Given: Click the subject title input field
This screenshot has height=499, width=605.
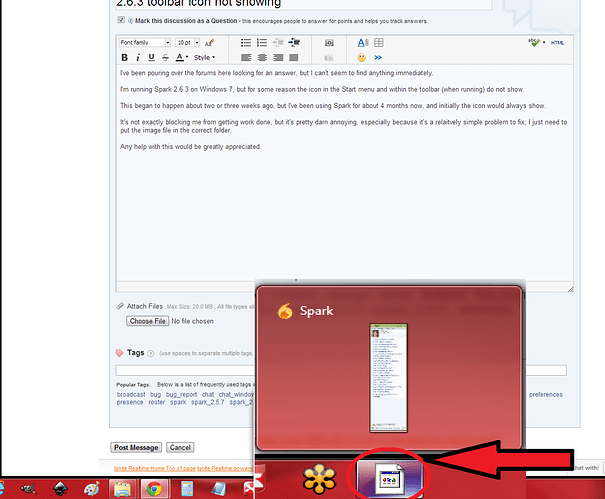Looking at the screenshot, I should pos(303,4).
